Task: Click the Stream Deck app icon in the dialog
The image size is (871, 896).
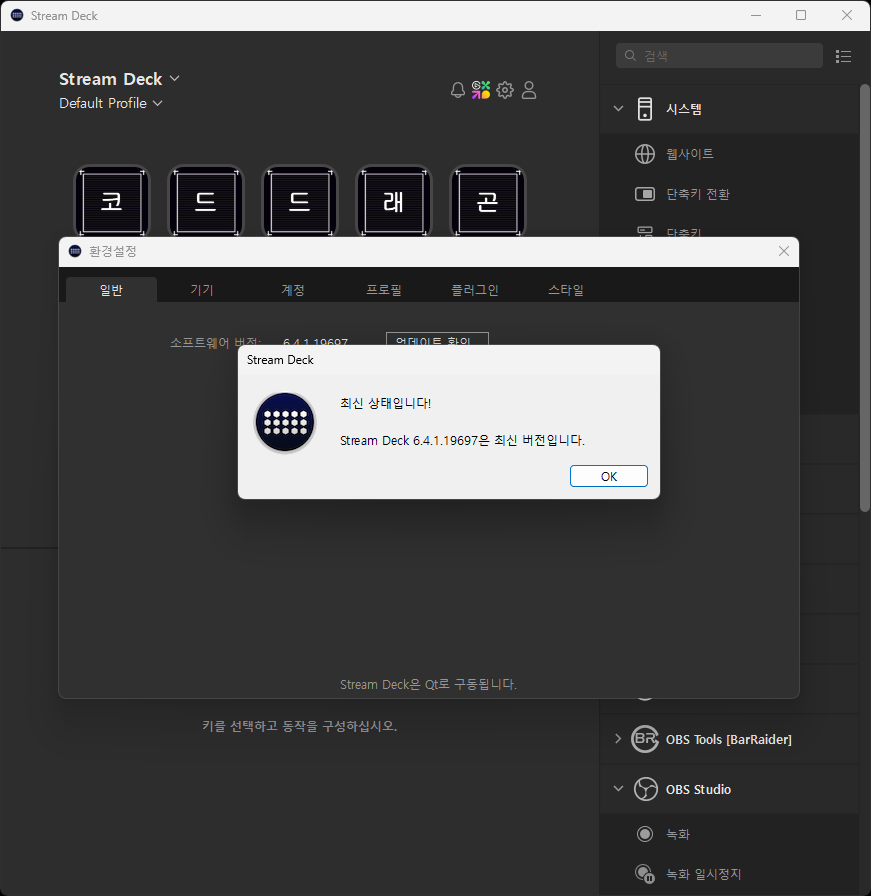Action: [x=285, y=422]
